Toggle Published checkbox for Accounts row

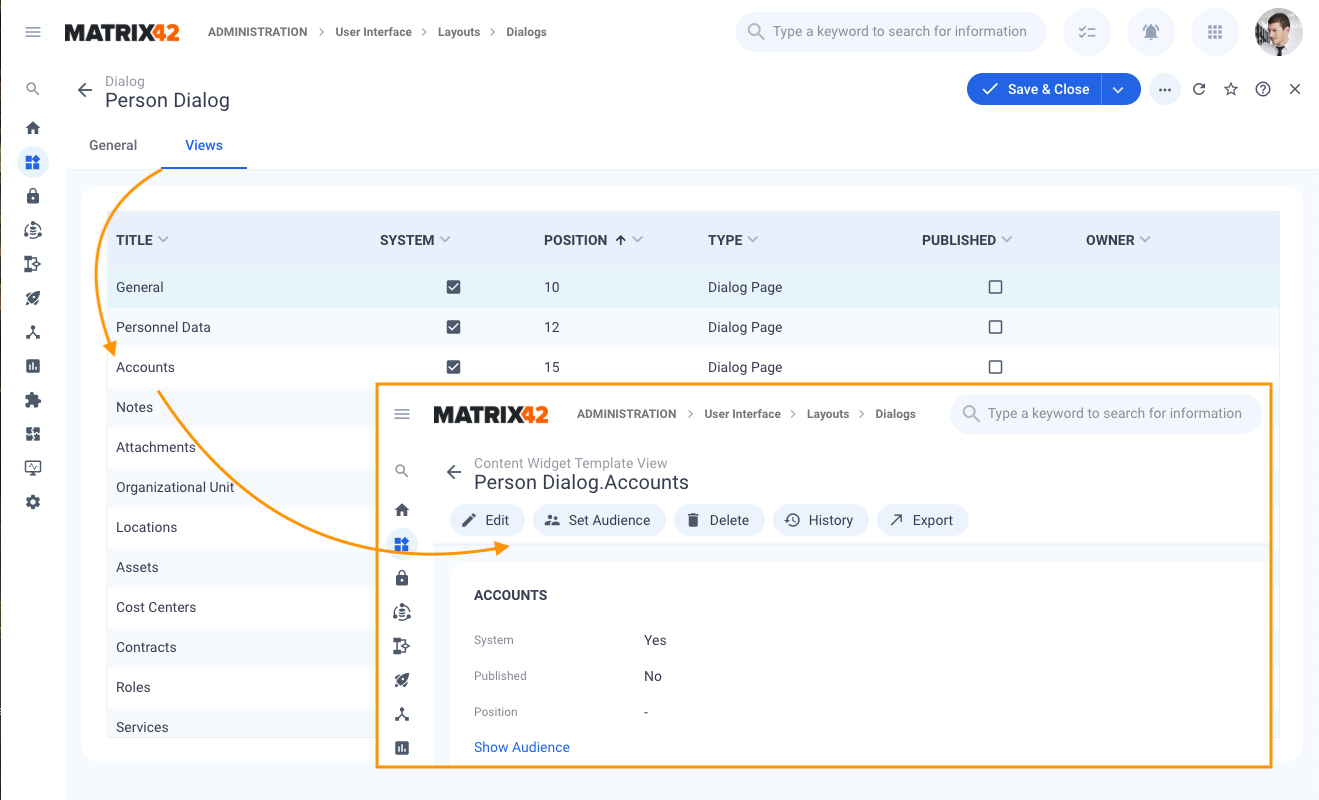tap(995, 367)
